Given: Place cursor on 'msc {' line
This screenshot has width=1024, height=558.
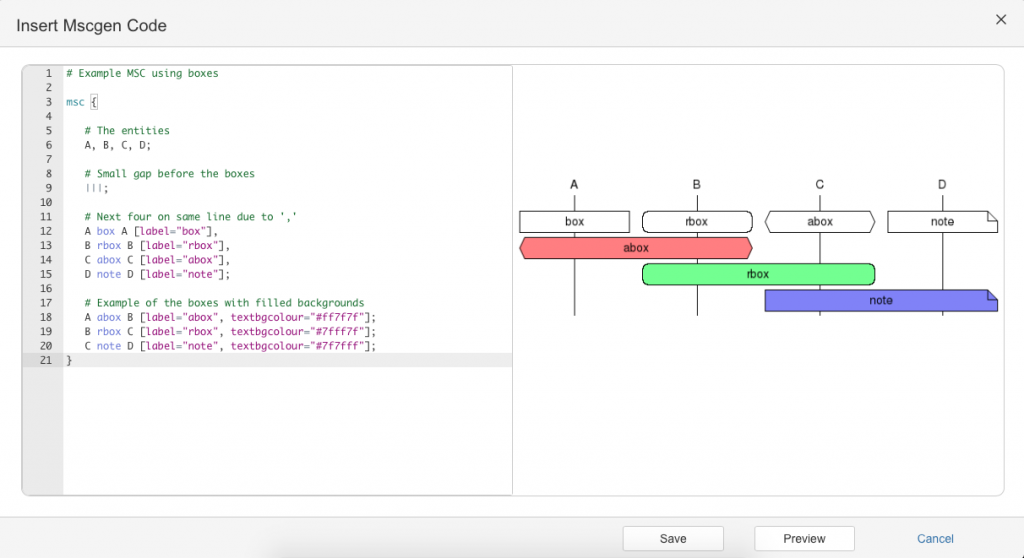Looking at the screenshot, I should point(82,102).
